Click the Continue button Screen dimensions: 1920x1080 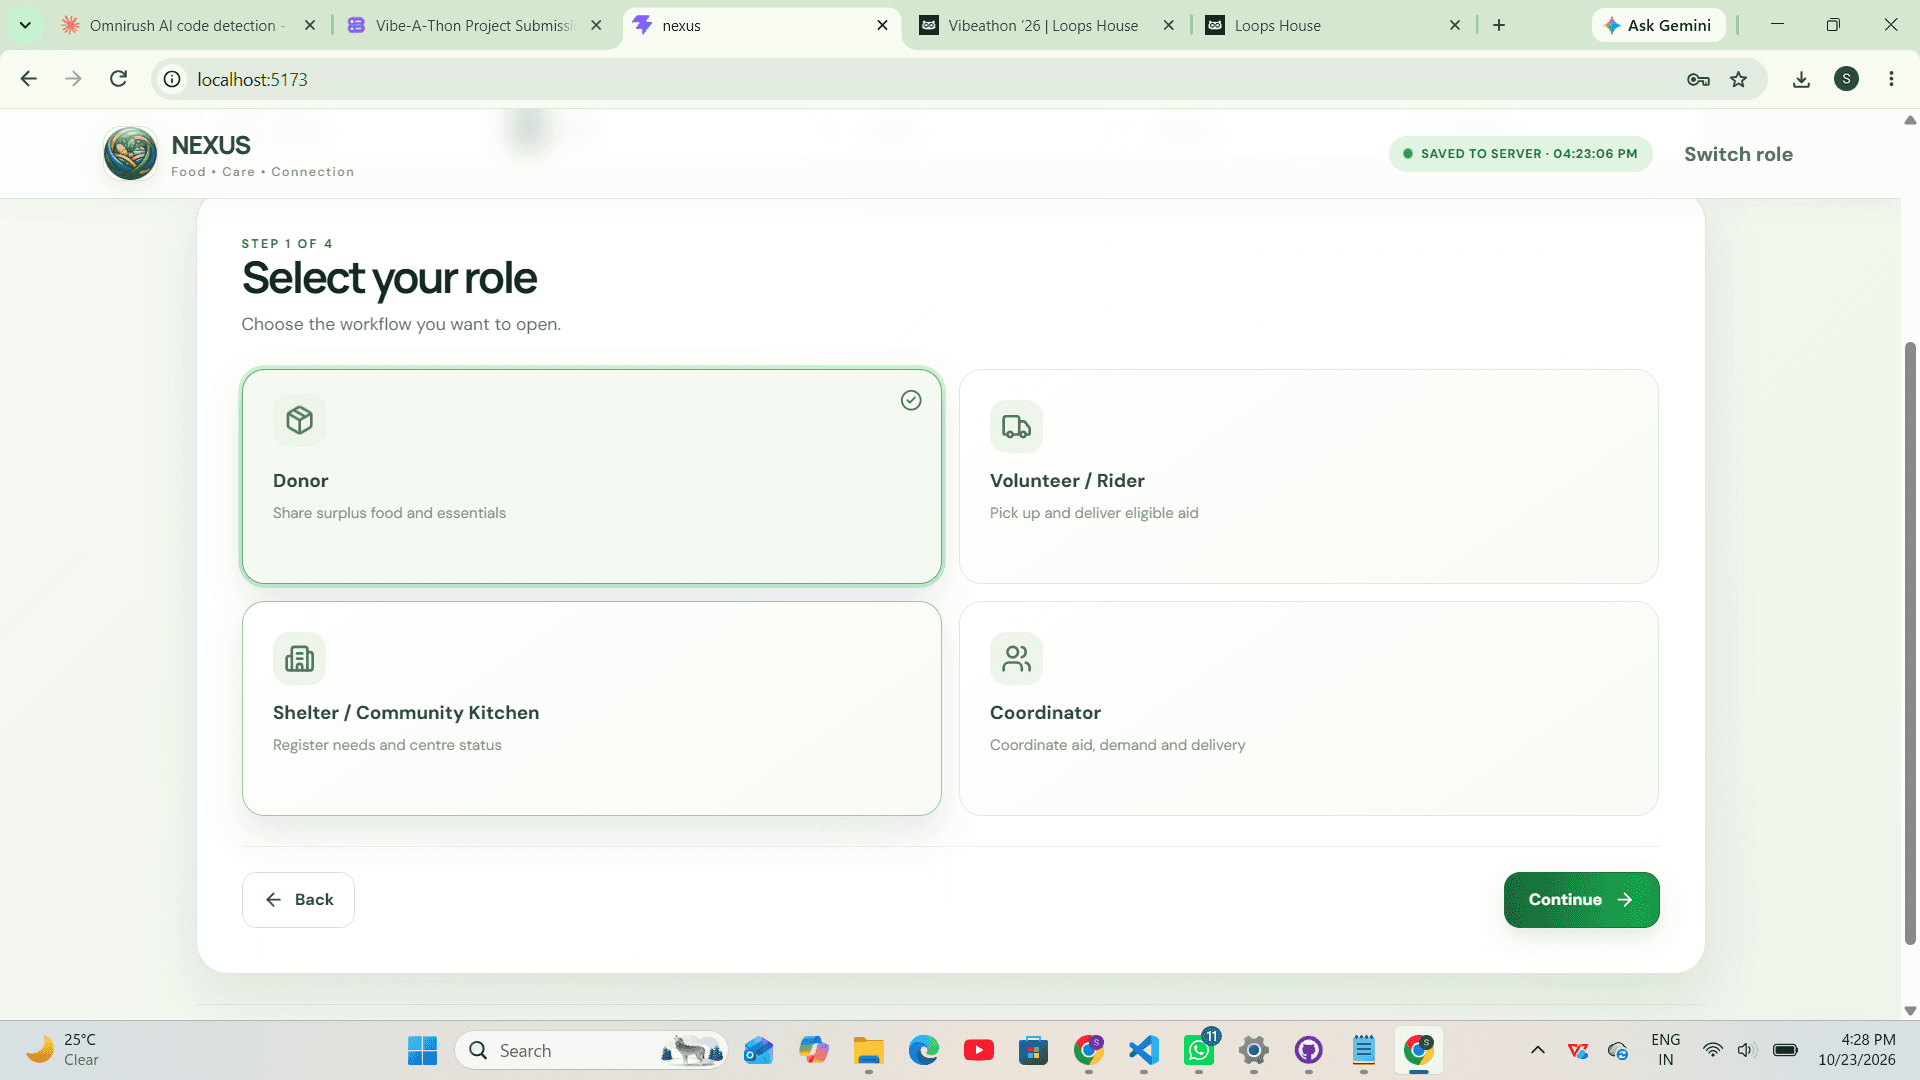pos(1581,900)
